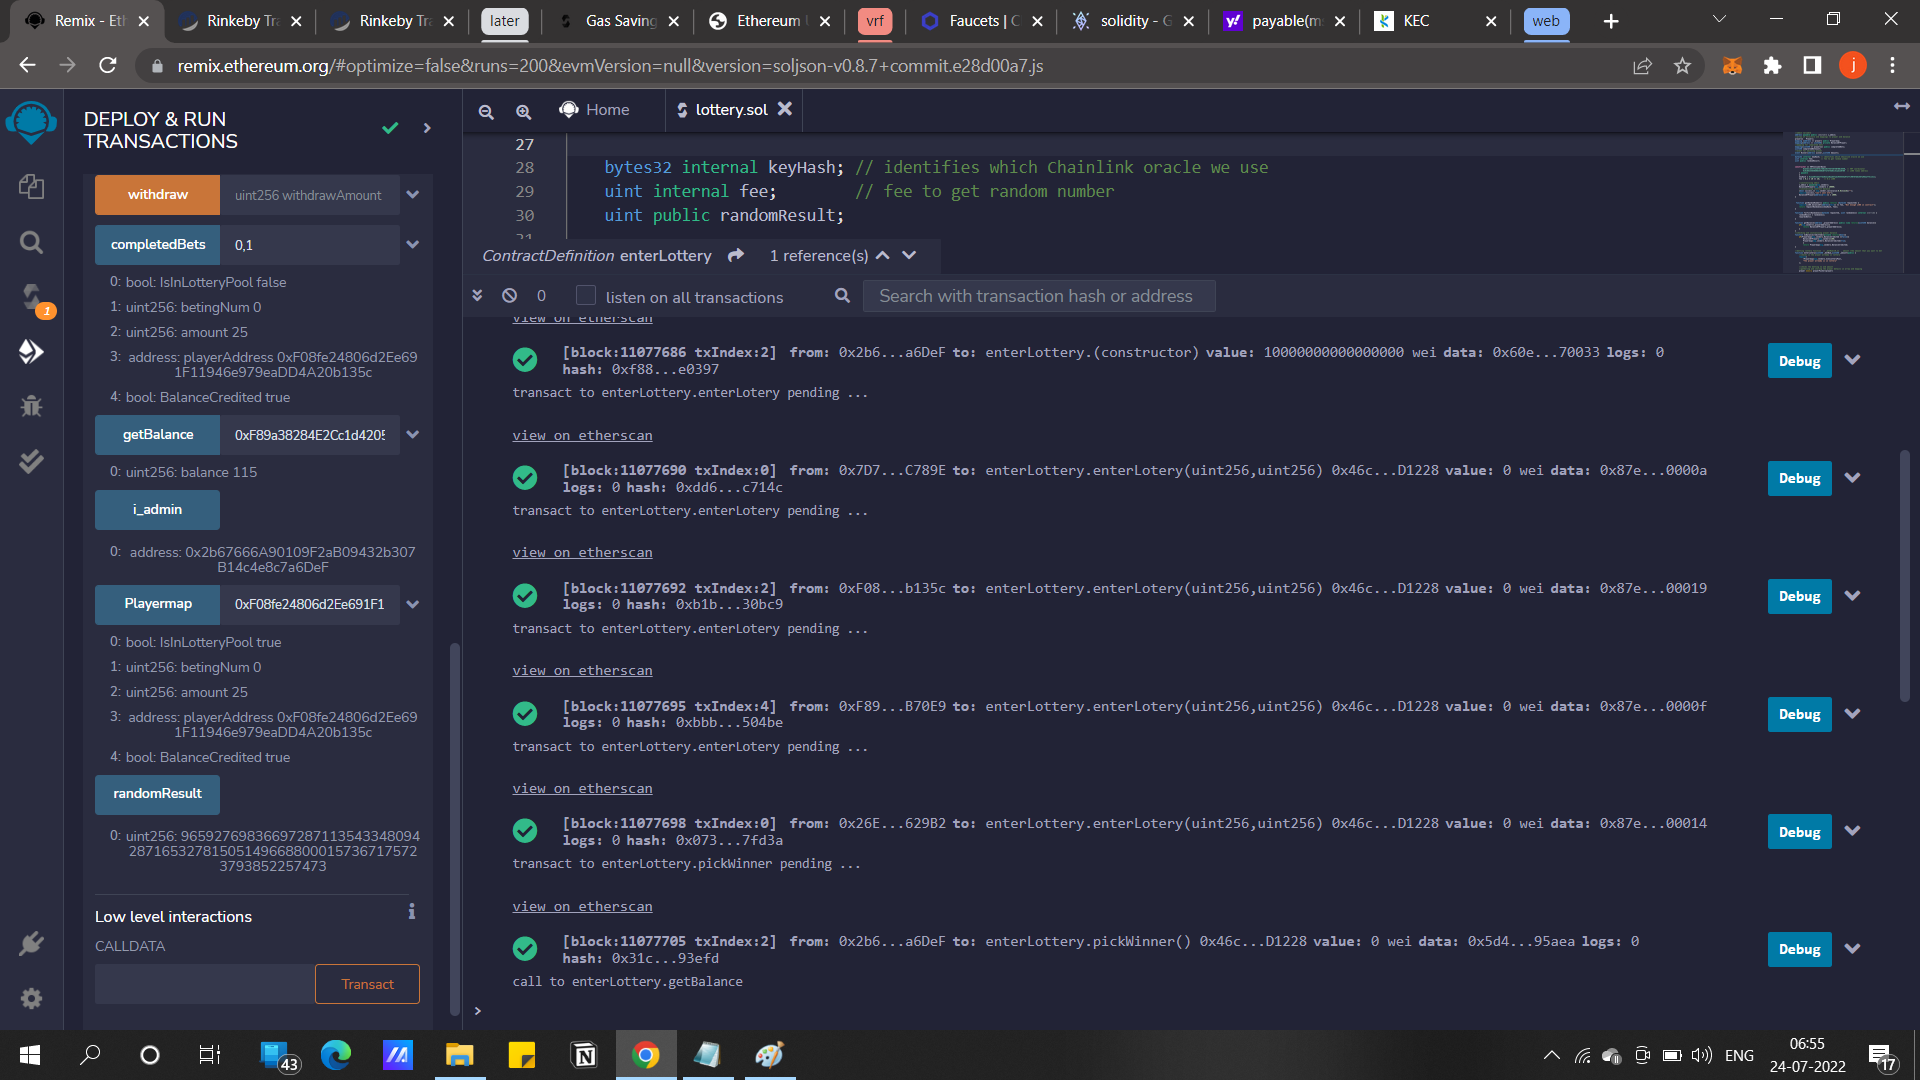Expand the completedBets function inputs
This screenshot has width=1920, height=1080.
(412, 245)
